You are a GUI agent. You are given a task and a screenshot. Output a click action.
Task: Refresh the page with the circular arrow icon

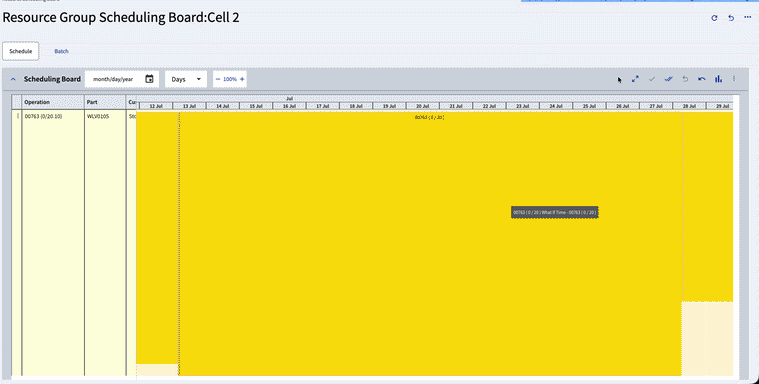coord(714,18)
